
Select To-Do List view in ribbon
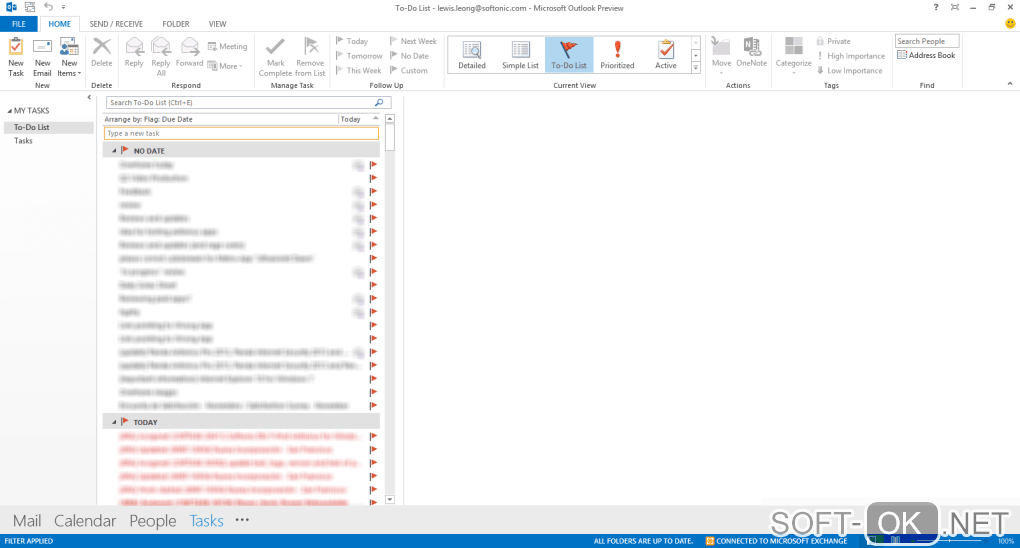coord(569,55)
